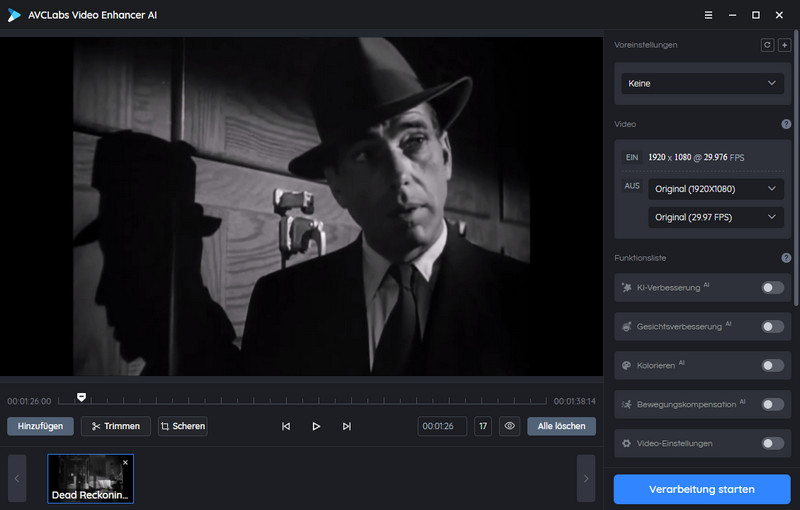Go to previous clips with left arrow
The height and width of the screenshot is (510, 800).
pos(17,478)
